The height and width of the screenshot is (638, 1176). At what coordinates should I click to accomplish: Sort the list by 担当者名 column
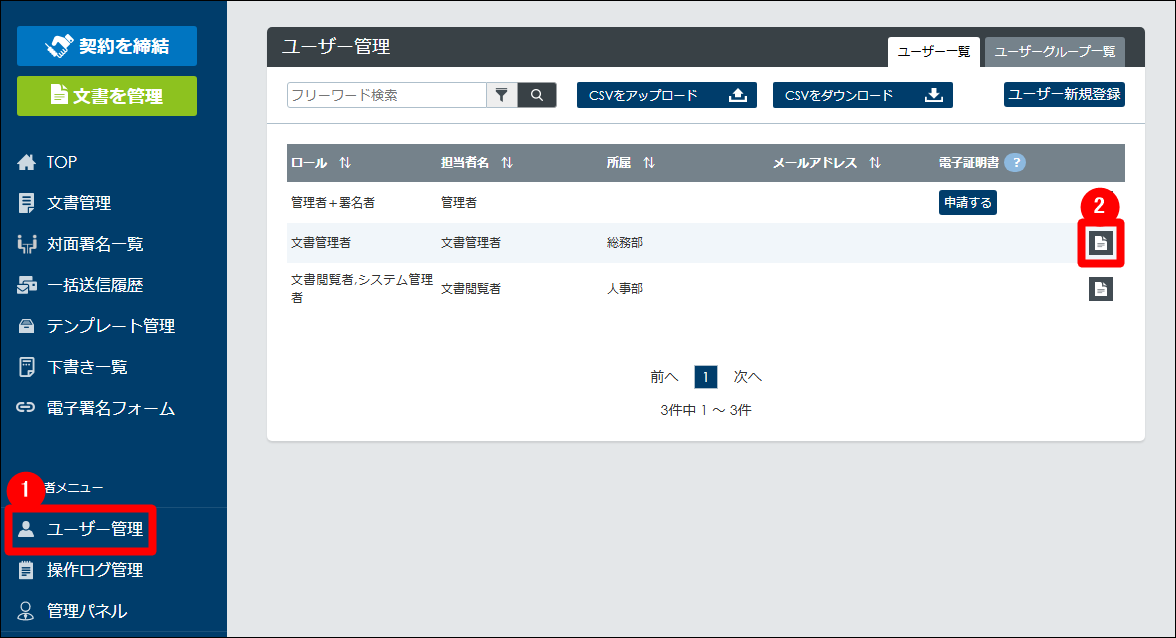506,163
